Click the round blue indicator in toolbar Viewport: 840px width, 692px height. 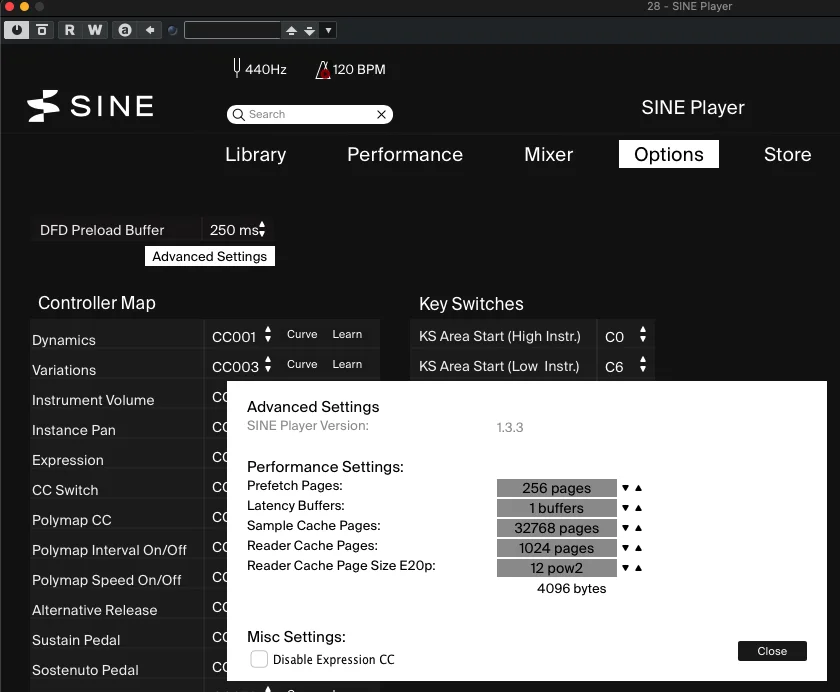pyautogui.click(x=172, y=31)
